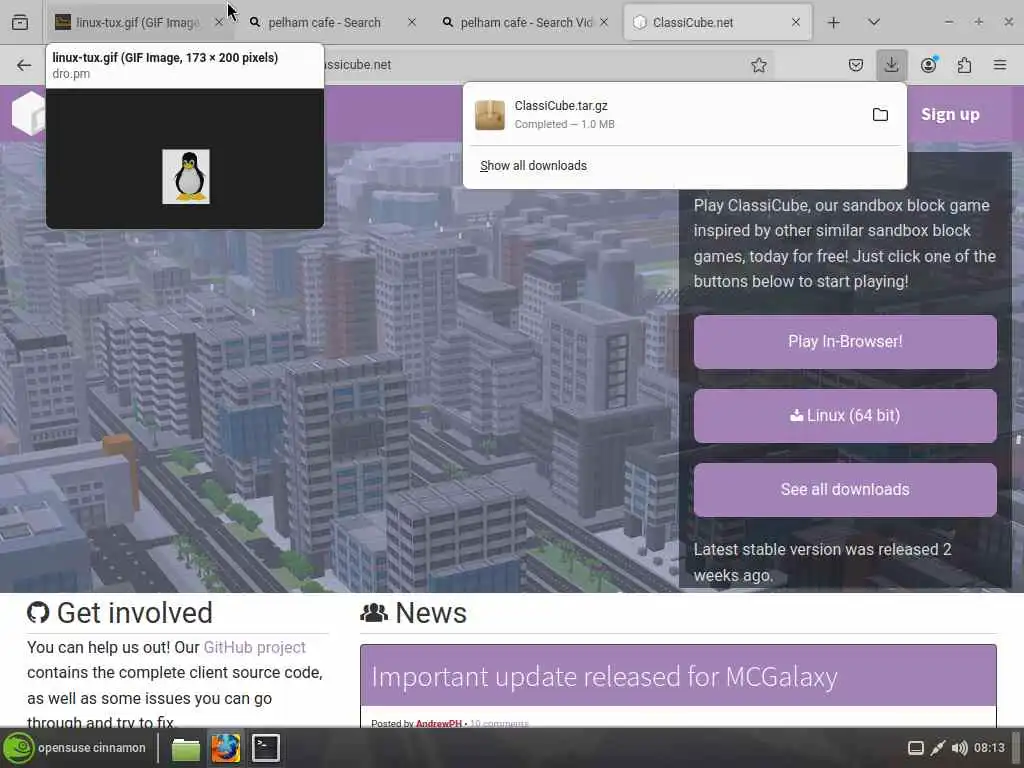Click the See all downloads button
This screenshot has width=1024, height=768.
[845, 489]
